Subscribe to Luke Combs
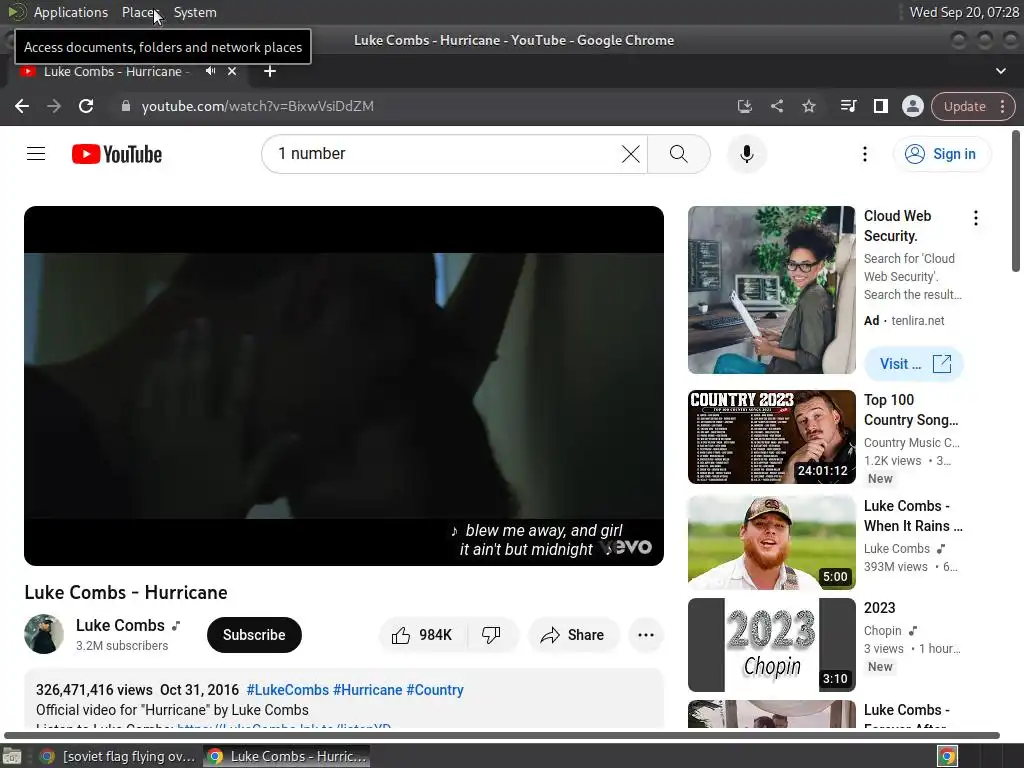The height and width of the screenshot is (768, 1024). [254, 635]
